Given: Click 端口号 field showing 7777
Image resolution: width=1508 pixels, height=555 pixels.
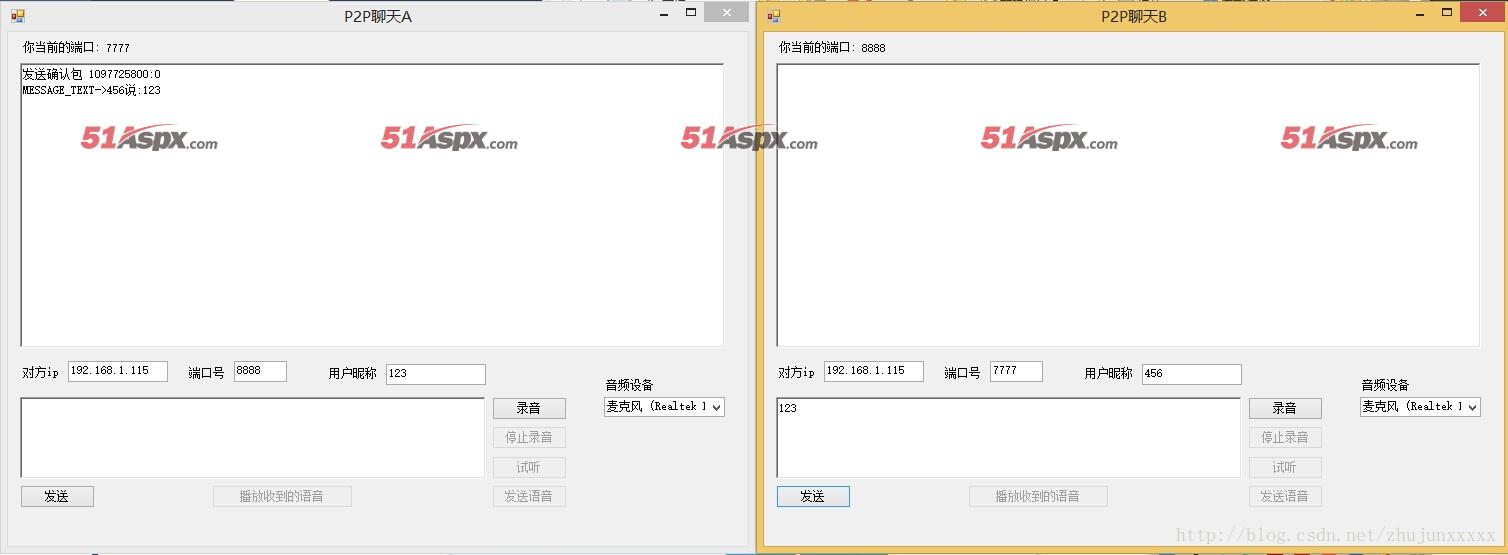Looking at the screenshot, I should click(x=1016, y=371).
